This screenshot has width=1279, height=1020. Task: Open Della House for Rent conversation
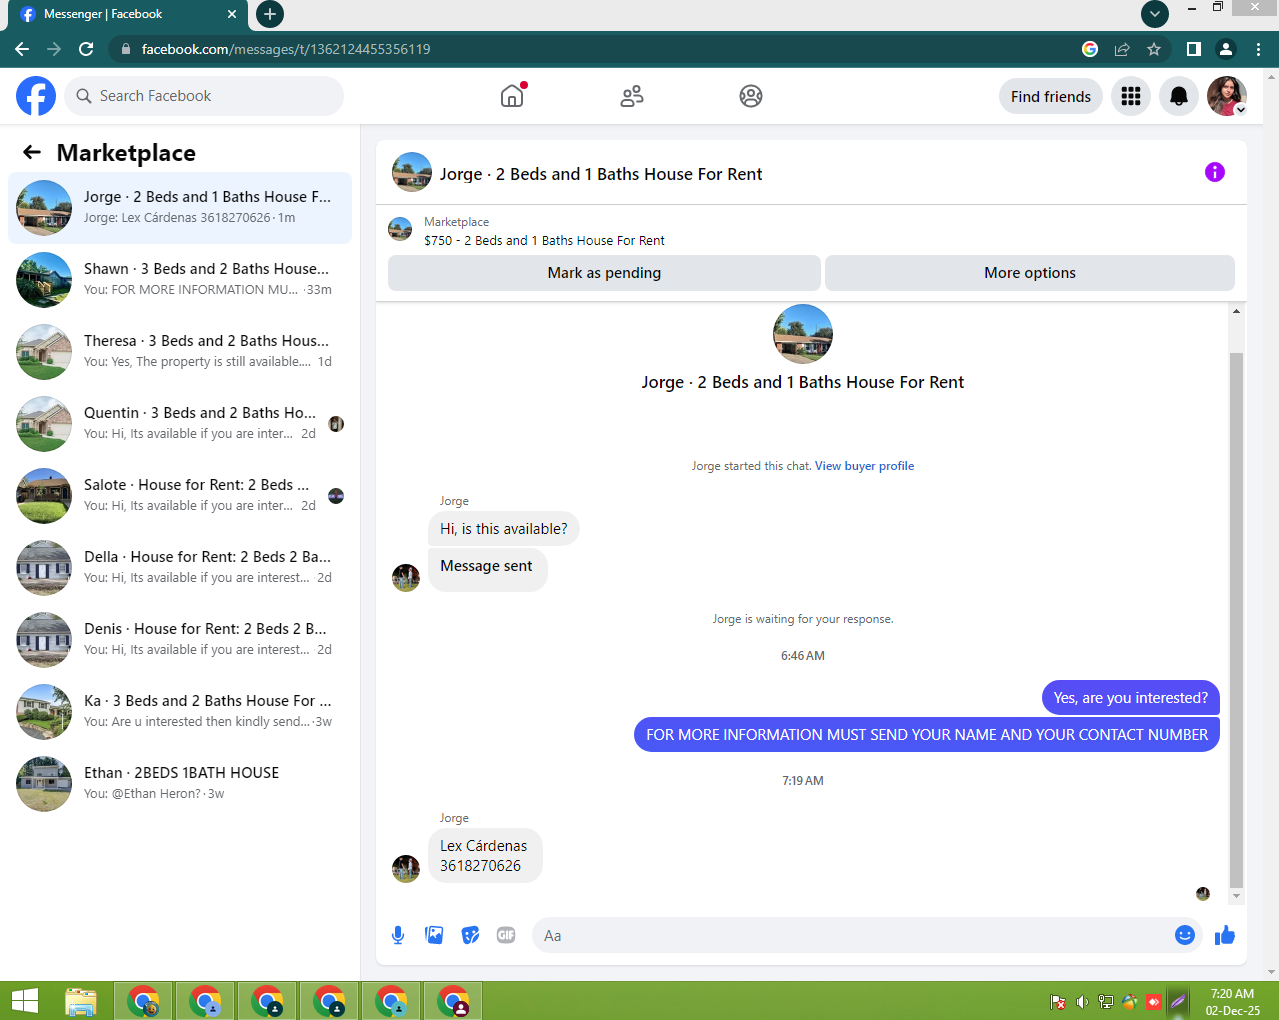point(180,567)
